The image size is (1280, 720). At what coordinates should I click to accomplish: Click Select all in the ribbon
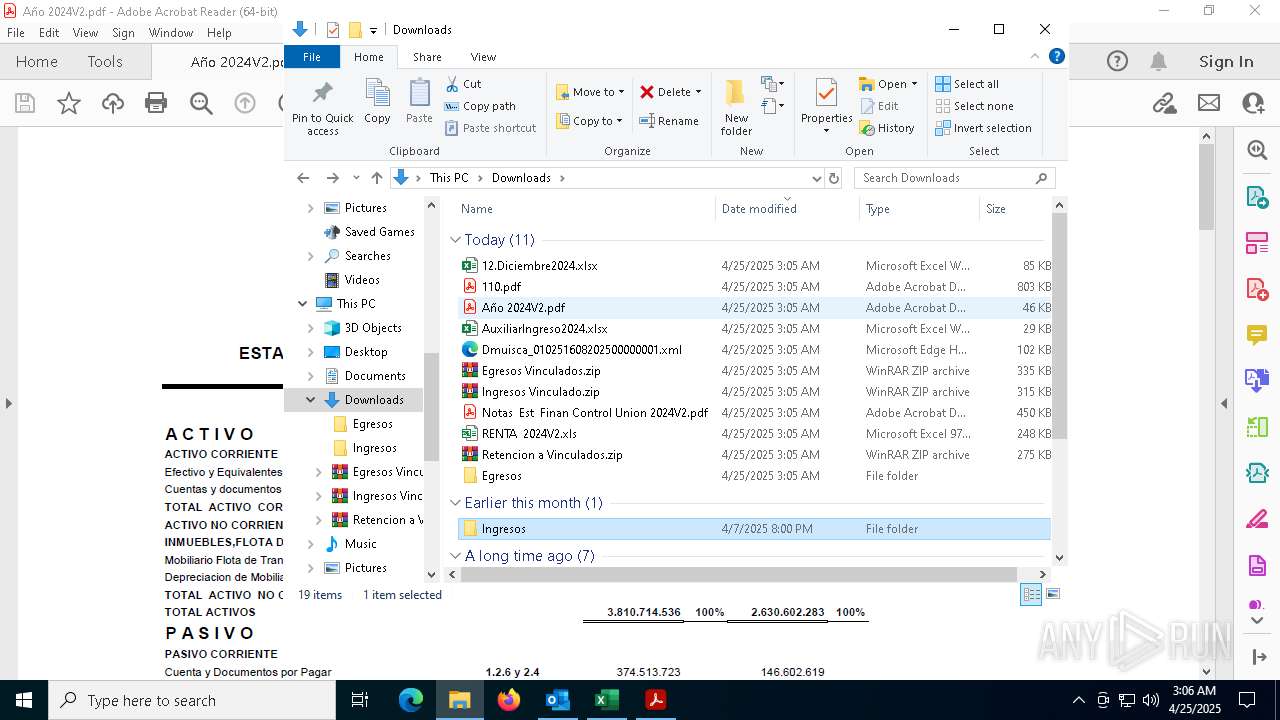pos(967,84)
